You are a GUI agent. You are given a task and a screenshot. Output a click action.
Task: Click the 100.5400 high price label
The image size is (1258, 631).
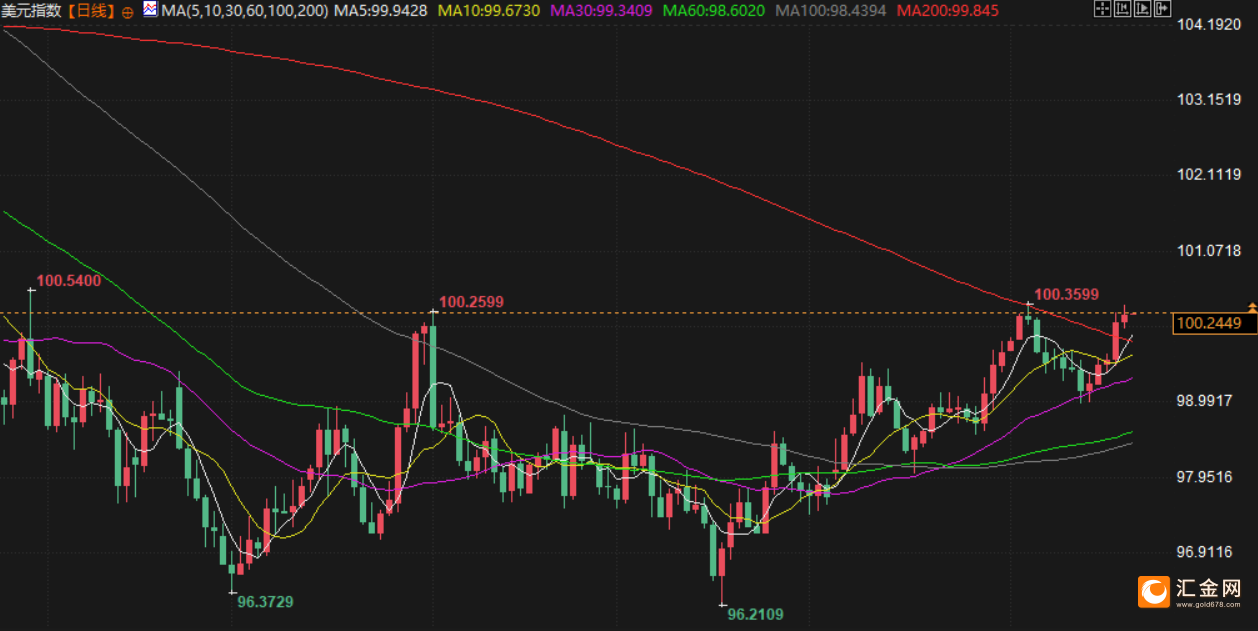click(x=69, y=281)
